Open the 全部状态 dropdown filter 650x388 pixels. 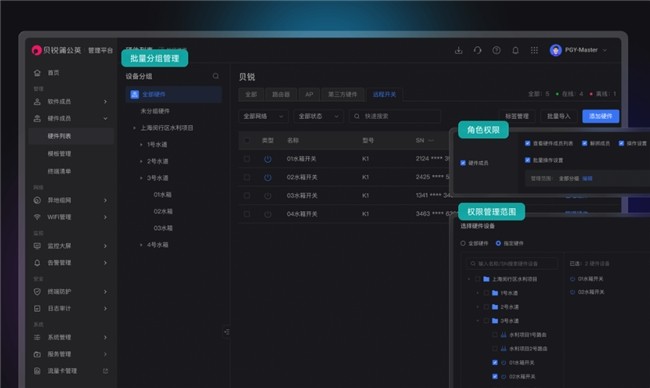tap(318, 116)
